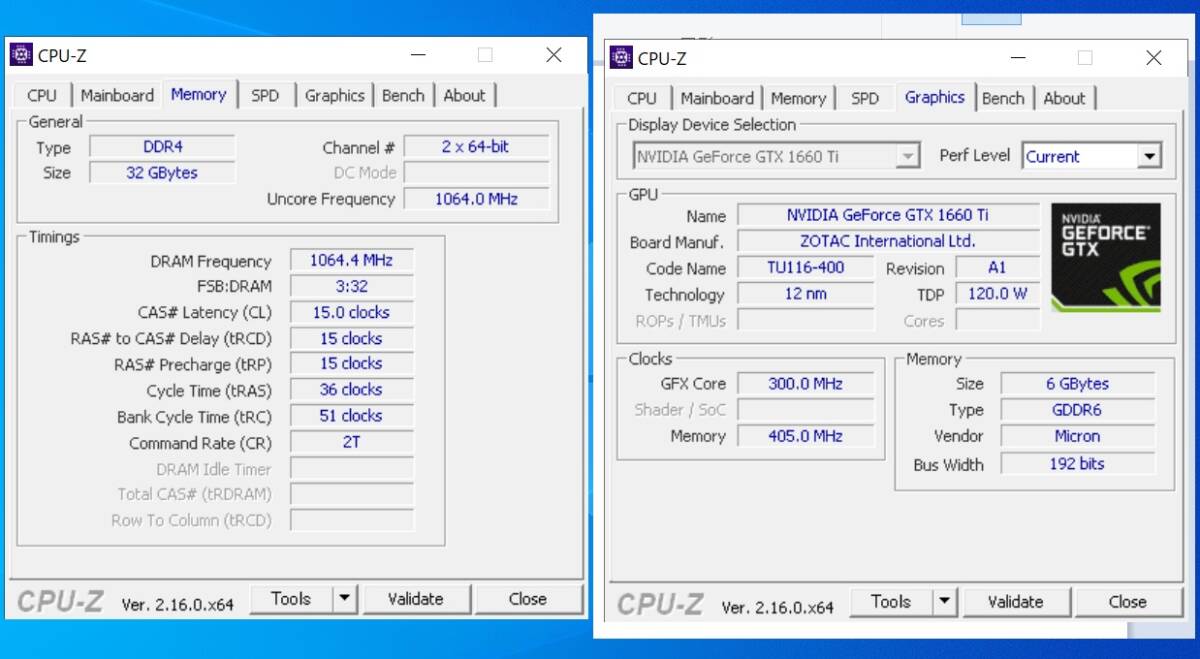Open About tab in left CPU-Z window
This screenshot has width=1200, height=659.
[464, 96]
